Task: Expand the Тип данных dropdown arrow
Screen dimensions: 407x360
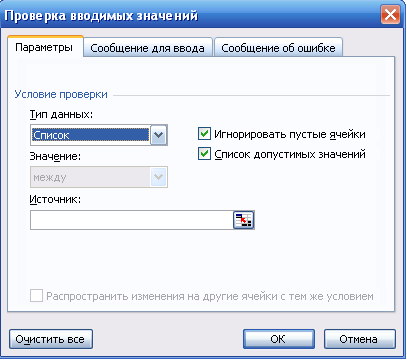Action: coord(159,135)
